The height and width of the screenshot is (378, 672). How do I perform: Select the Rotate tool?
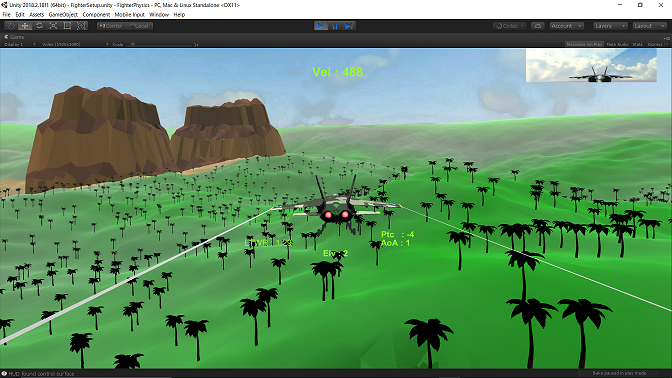tap(39, 26)
